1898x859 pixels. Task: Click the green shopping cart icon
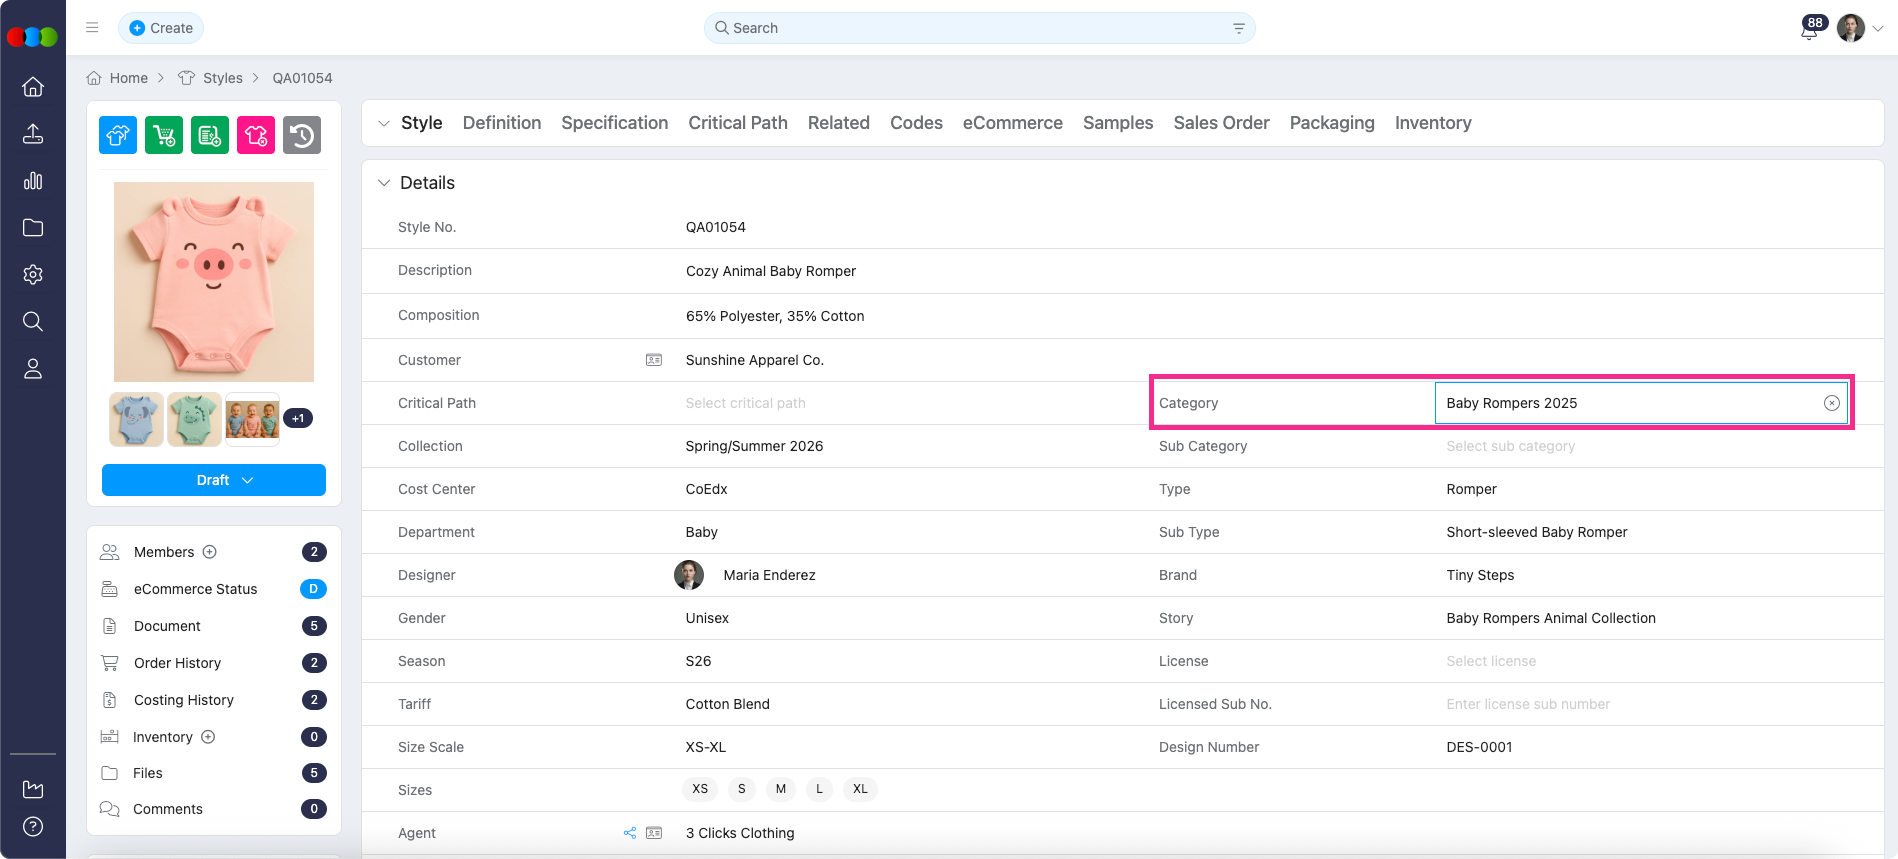pos(164,135)
